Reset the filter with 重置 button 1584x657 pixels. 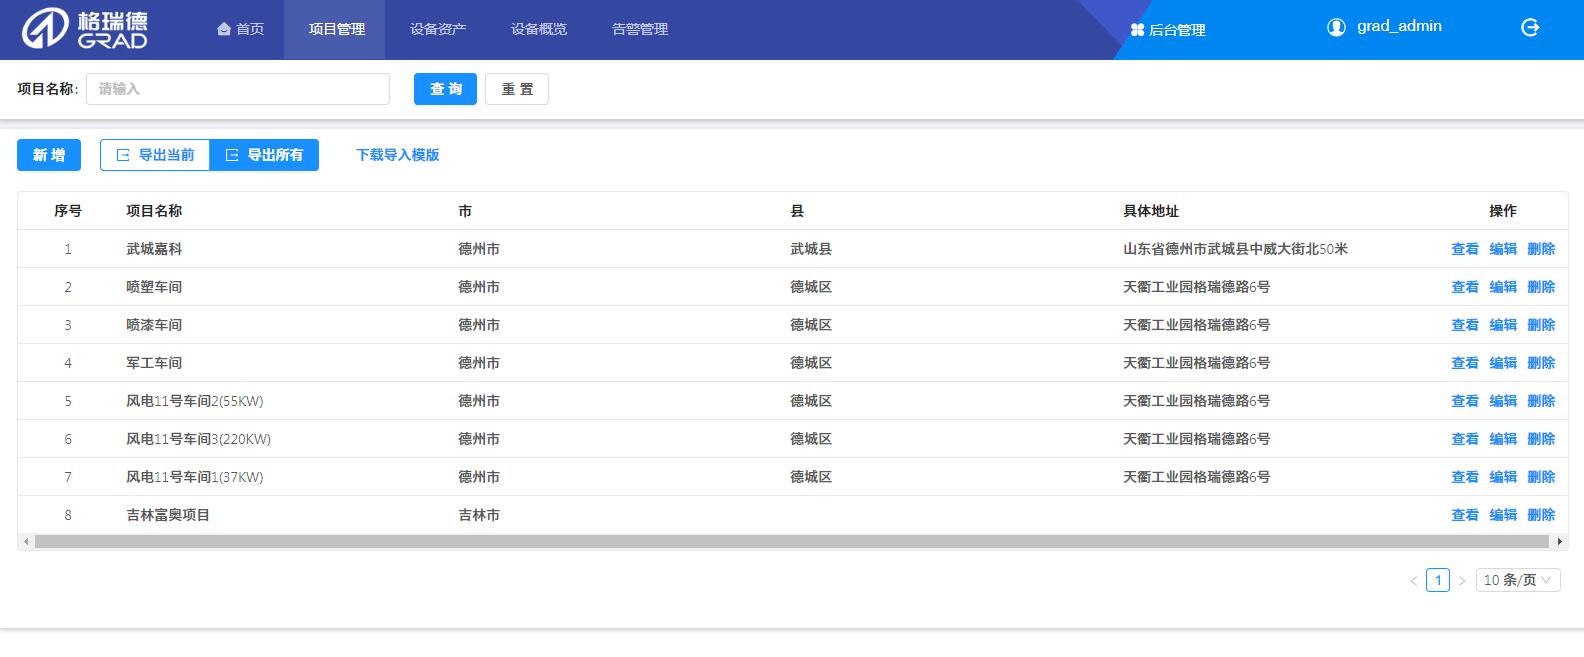tap(516, 89)
